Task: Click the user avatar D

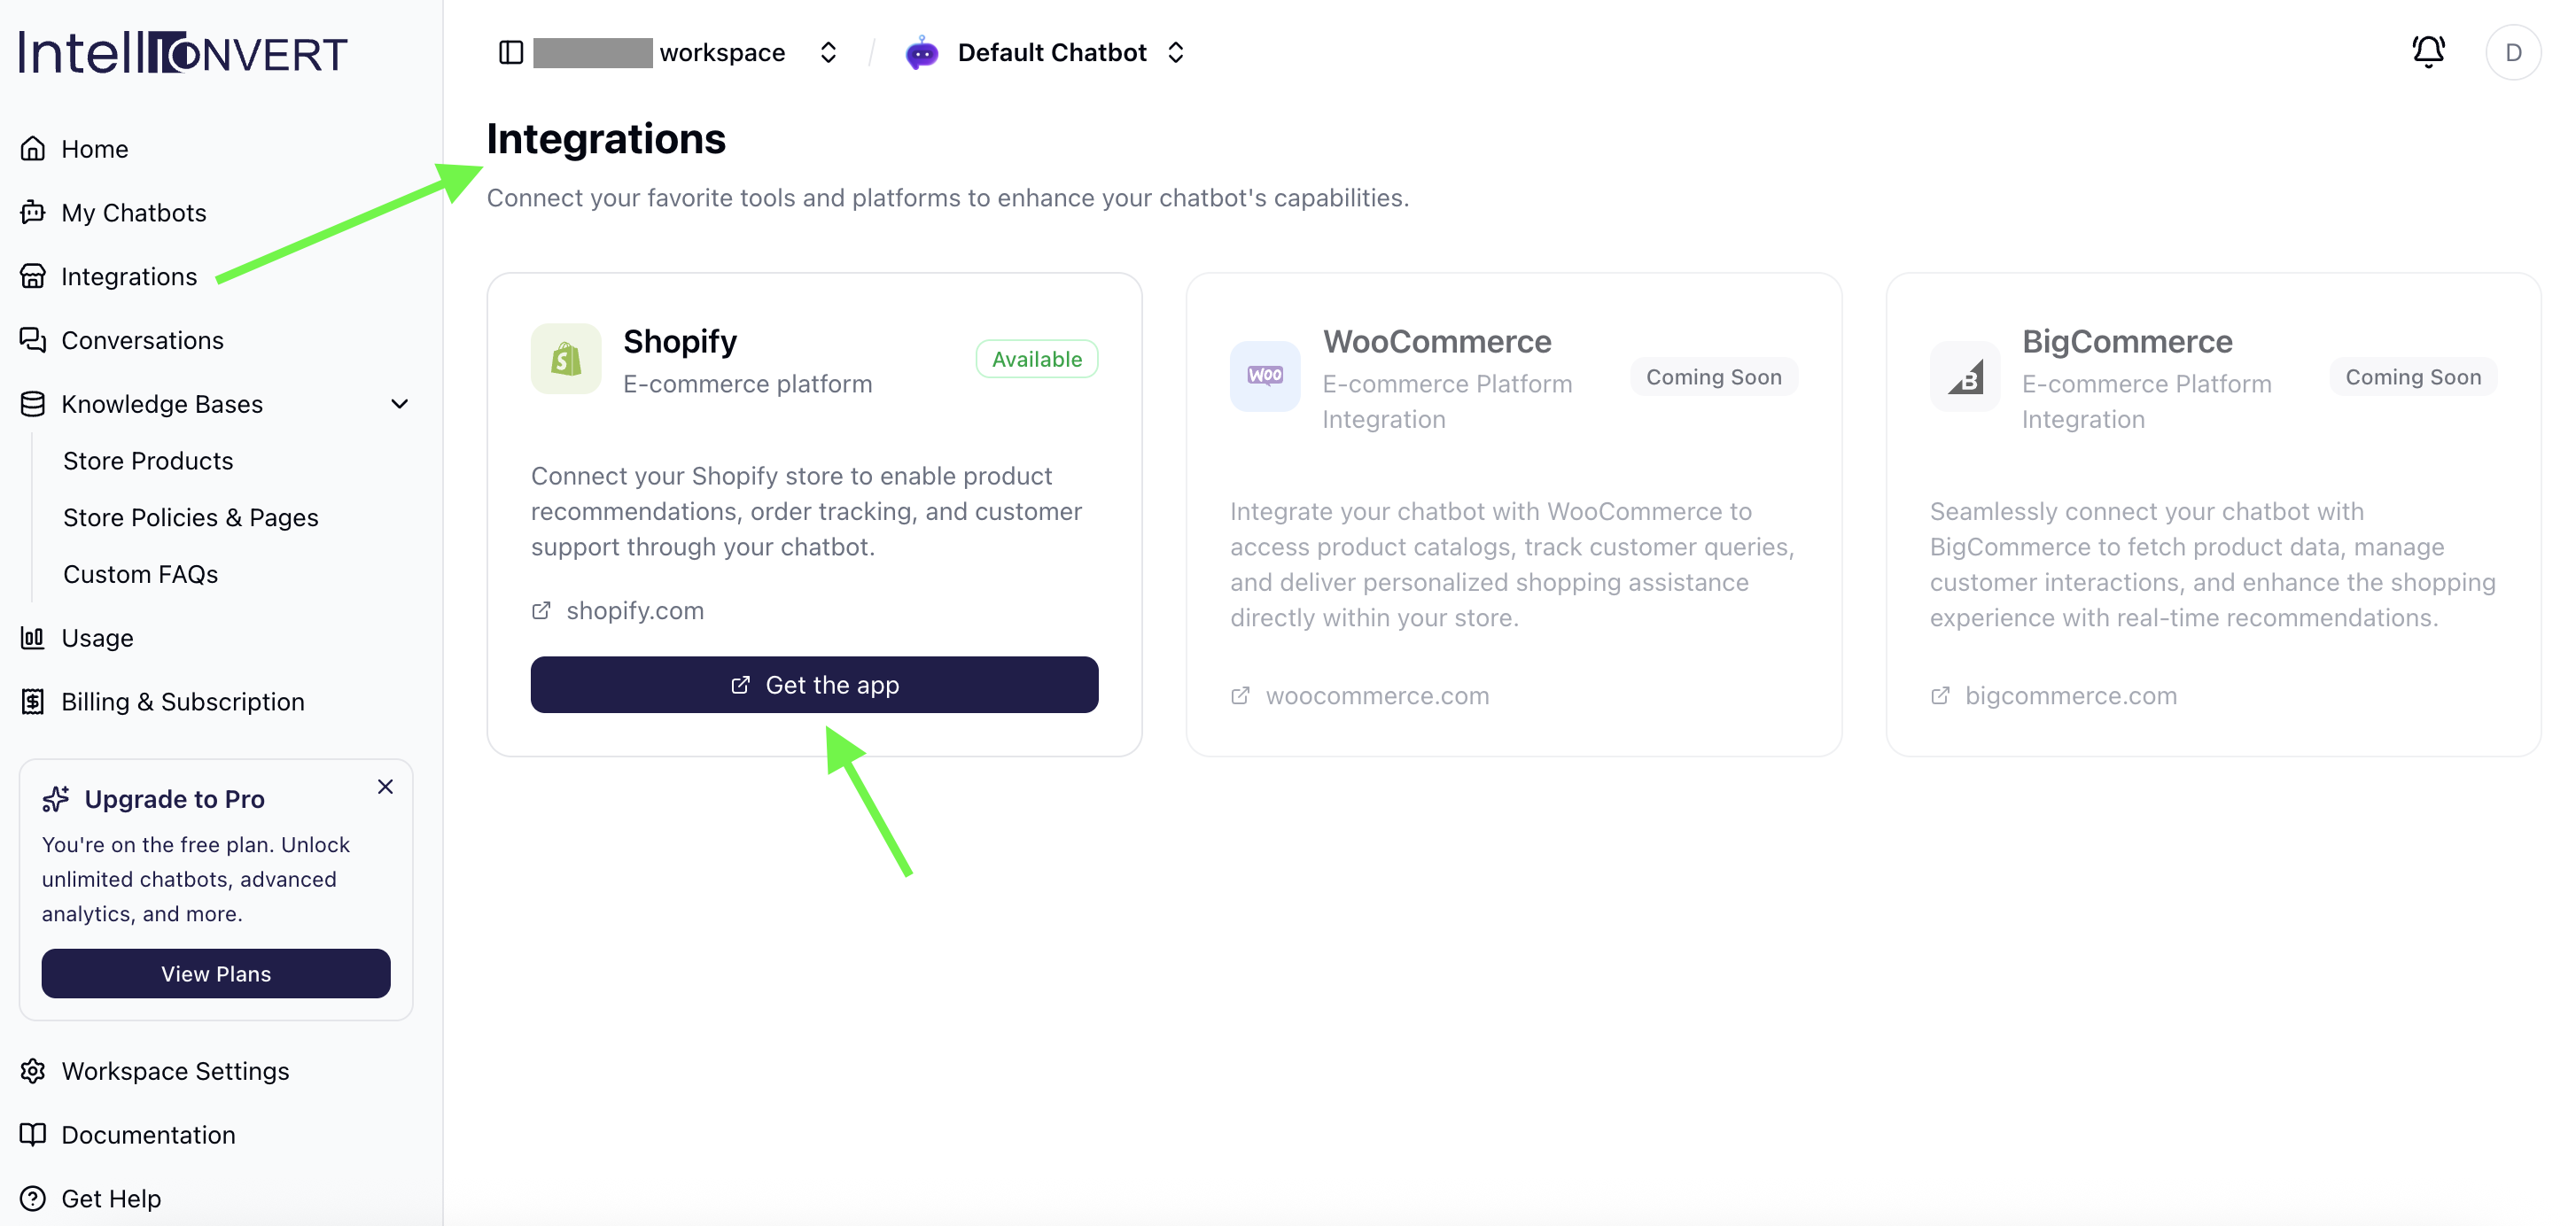Action: click(x=2513, y=53)
